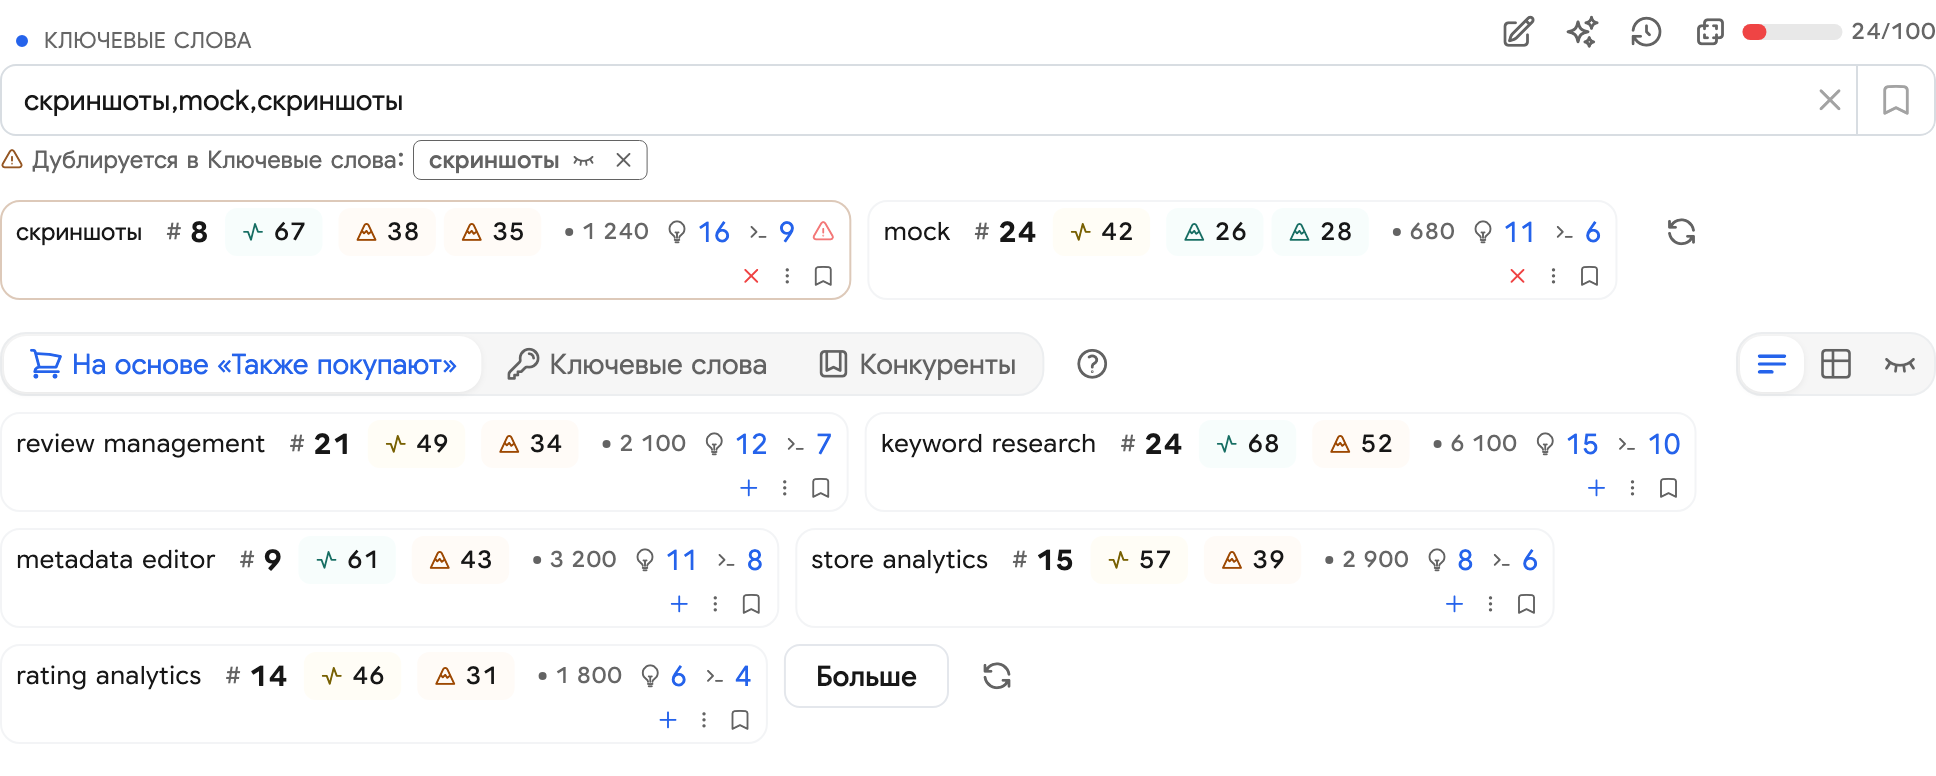Open the Конкуренты tab
Viewport: 1936px width, 776px height.
click(917, 364)
